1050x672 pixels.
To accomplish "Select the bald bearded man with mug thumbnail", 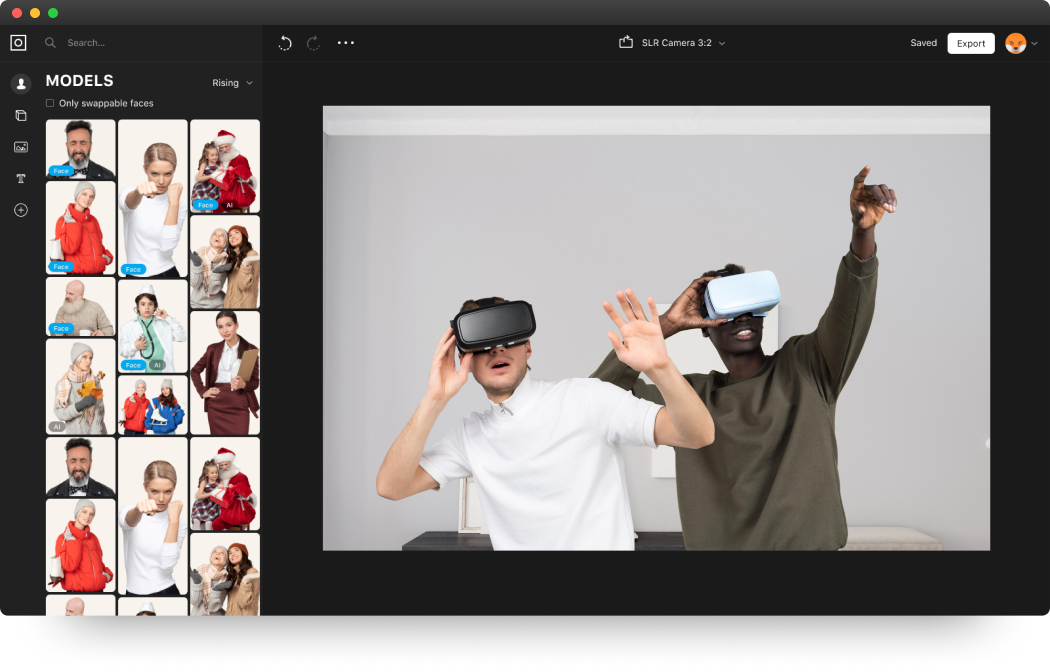I will tap(80, 307).
